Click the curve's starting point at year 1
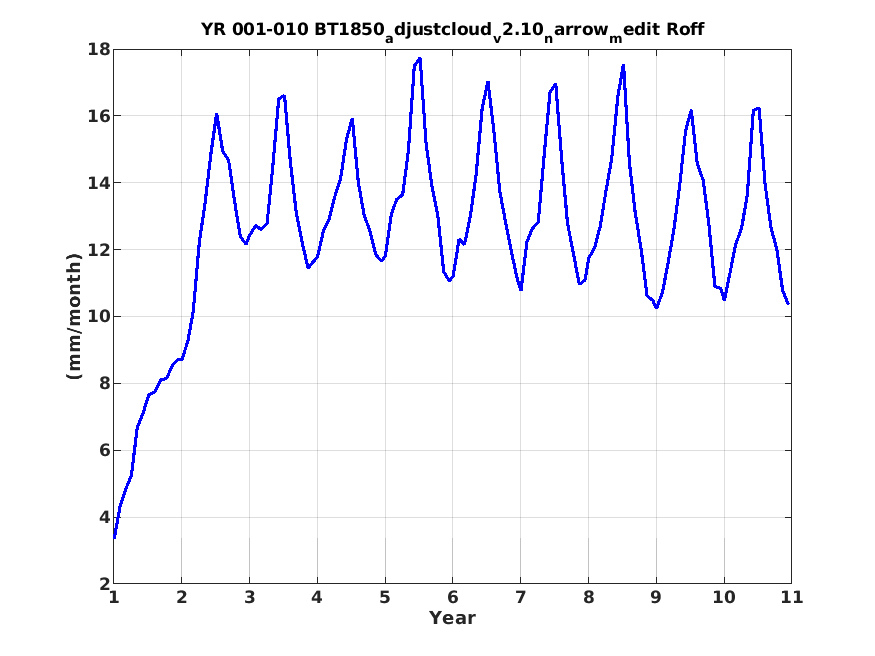This screenshot has width=875, height=656. click(x=114, y=537)
